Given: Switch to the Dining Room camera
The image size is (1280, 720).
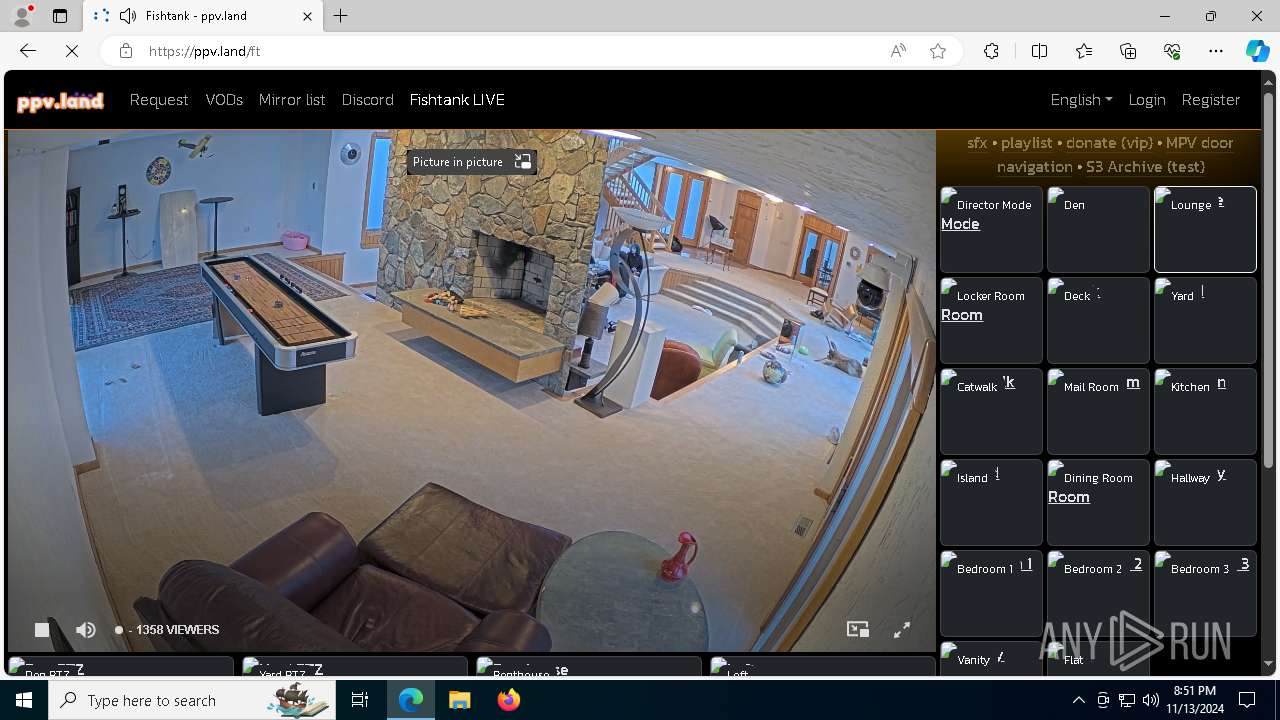Looking at the screenshot, I should tap(1098, 502).
